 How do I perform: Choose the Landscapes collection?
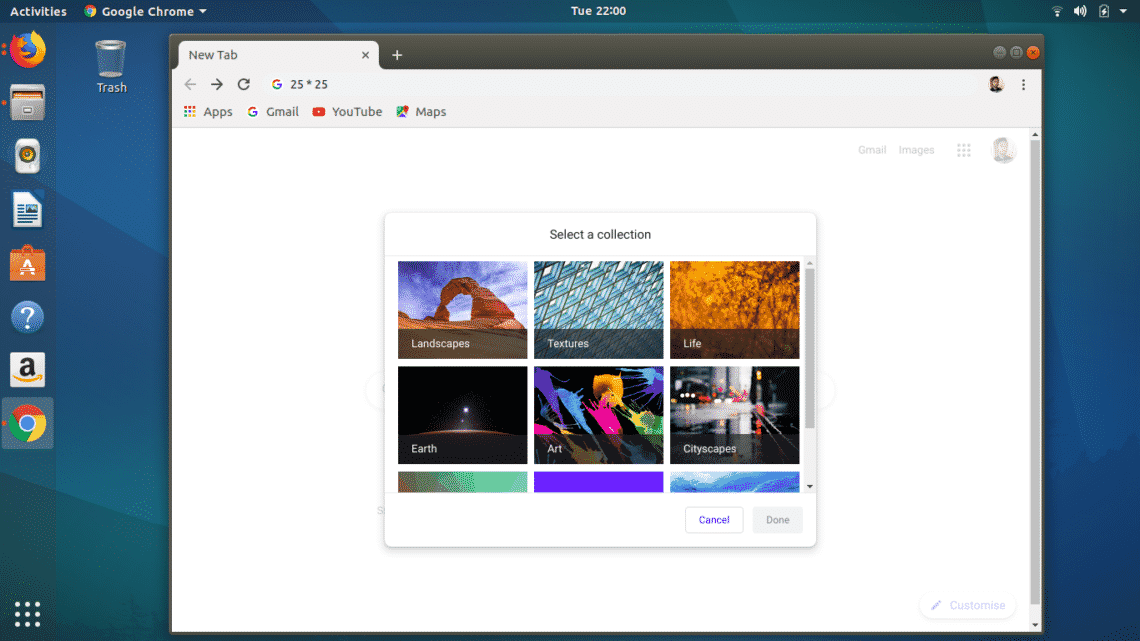[x=462, y=310]
